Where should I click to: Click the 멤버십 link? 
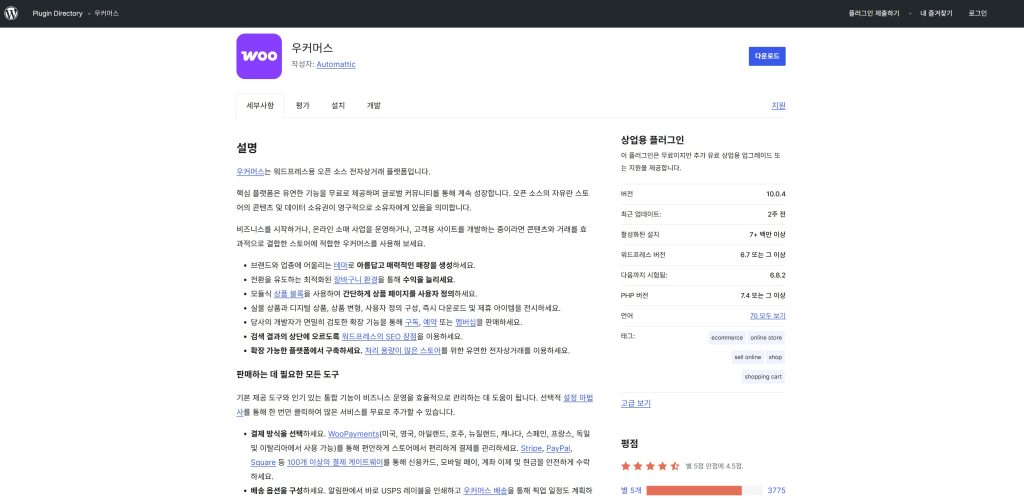click(x=466, y=322)
